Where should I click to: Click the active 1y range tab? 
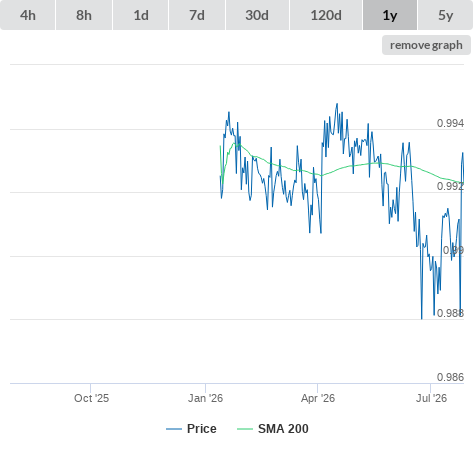point(390,15)
